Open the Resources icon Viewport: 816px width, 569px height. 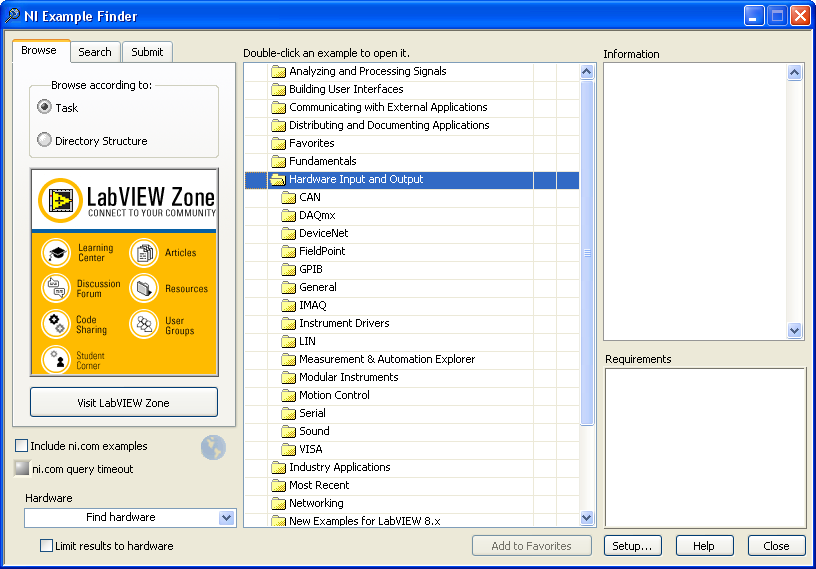pos(144,289)
